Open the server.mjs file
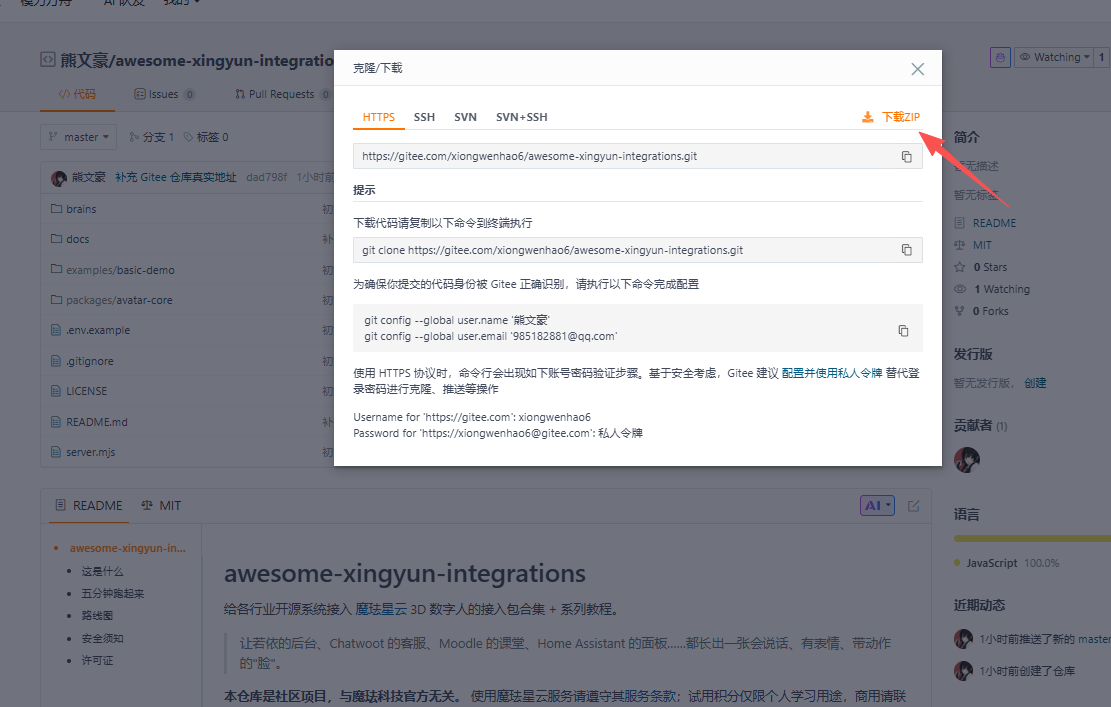Screen dimensions: 1111x707 pos(90,452)
